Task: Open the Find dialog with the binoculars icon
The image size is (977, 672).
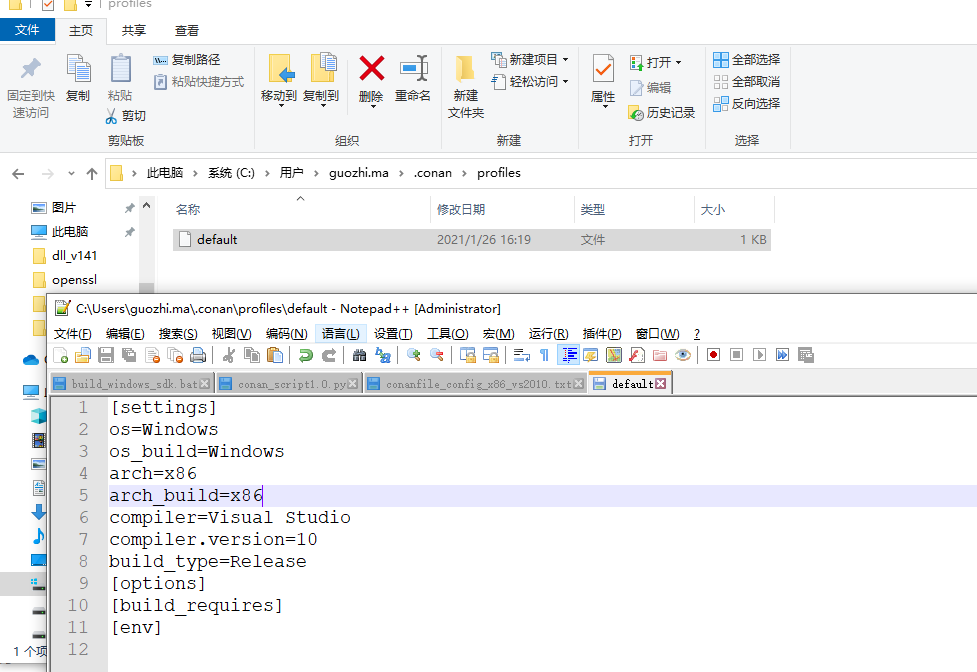Action: pos(360,356)
